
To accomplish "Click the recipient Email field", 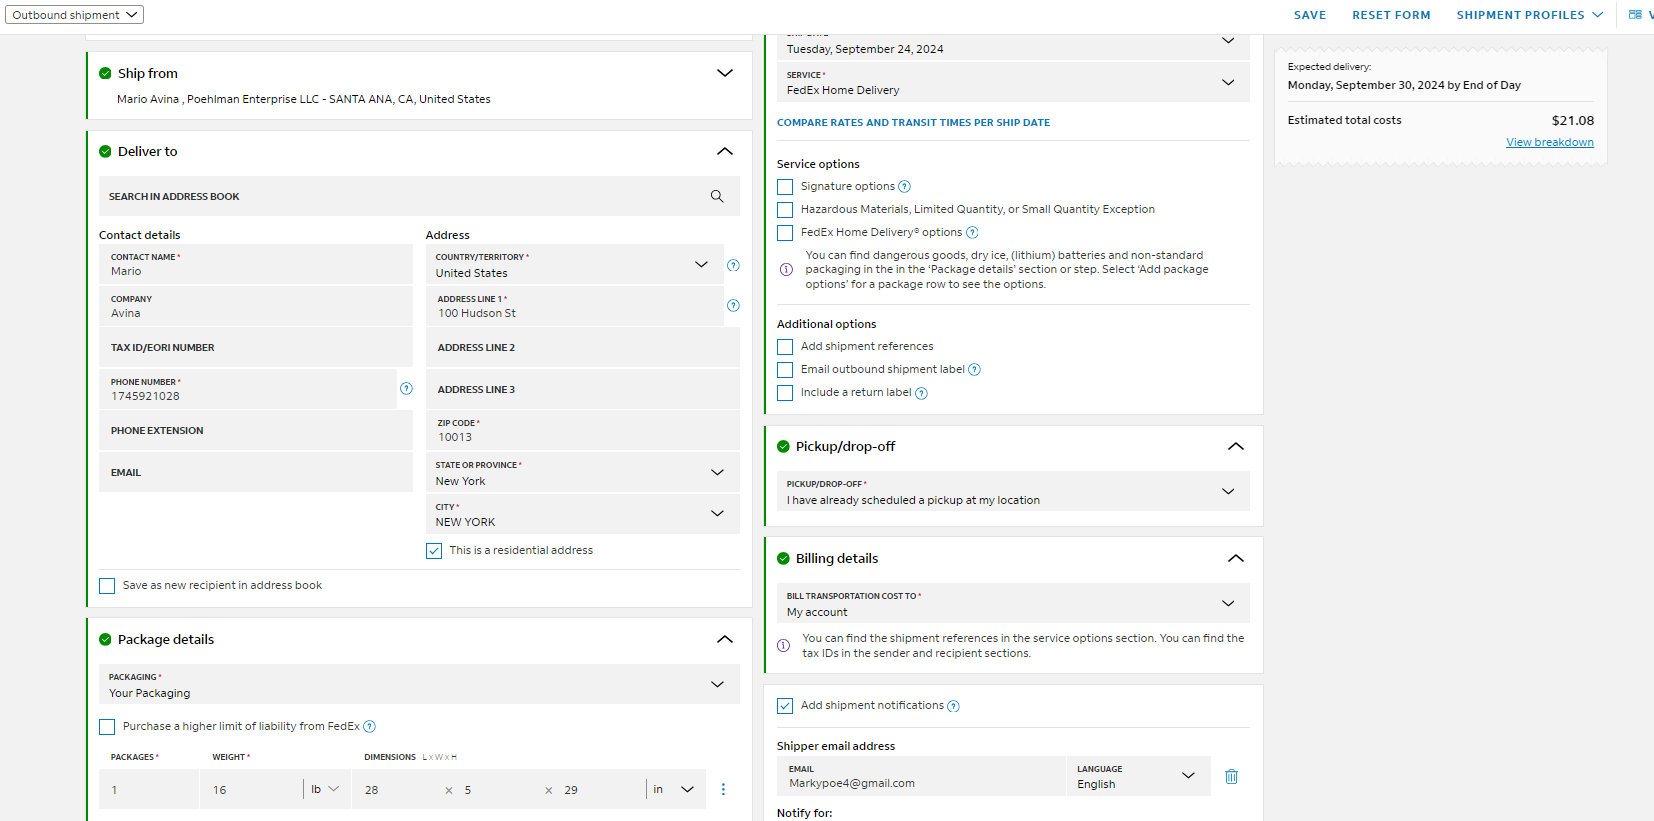I will pyautogui.click(x=256, y=472).
